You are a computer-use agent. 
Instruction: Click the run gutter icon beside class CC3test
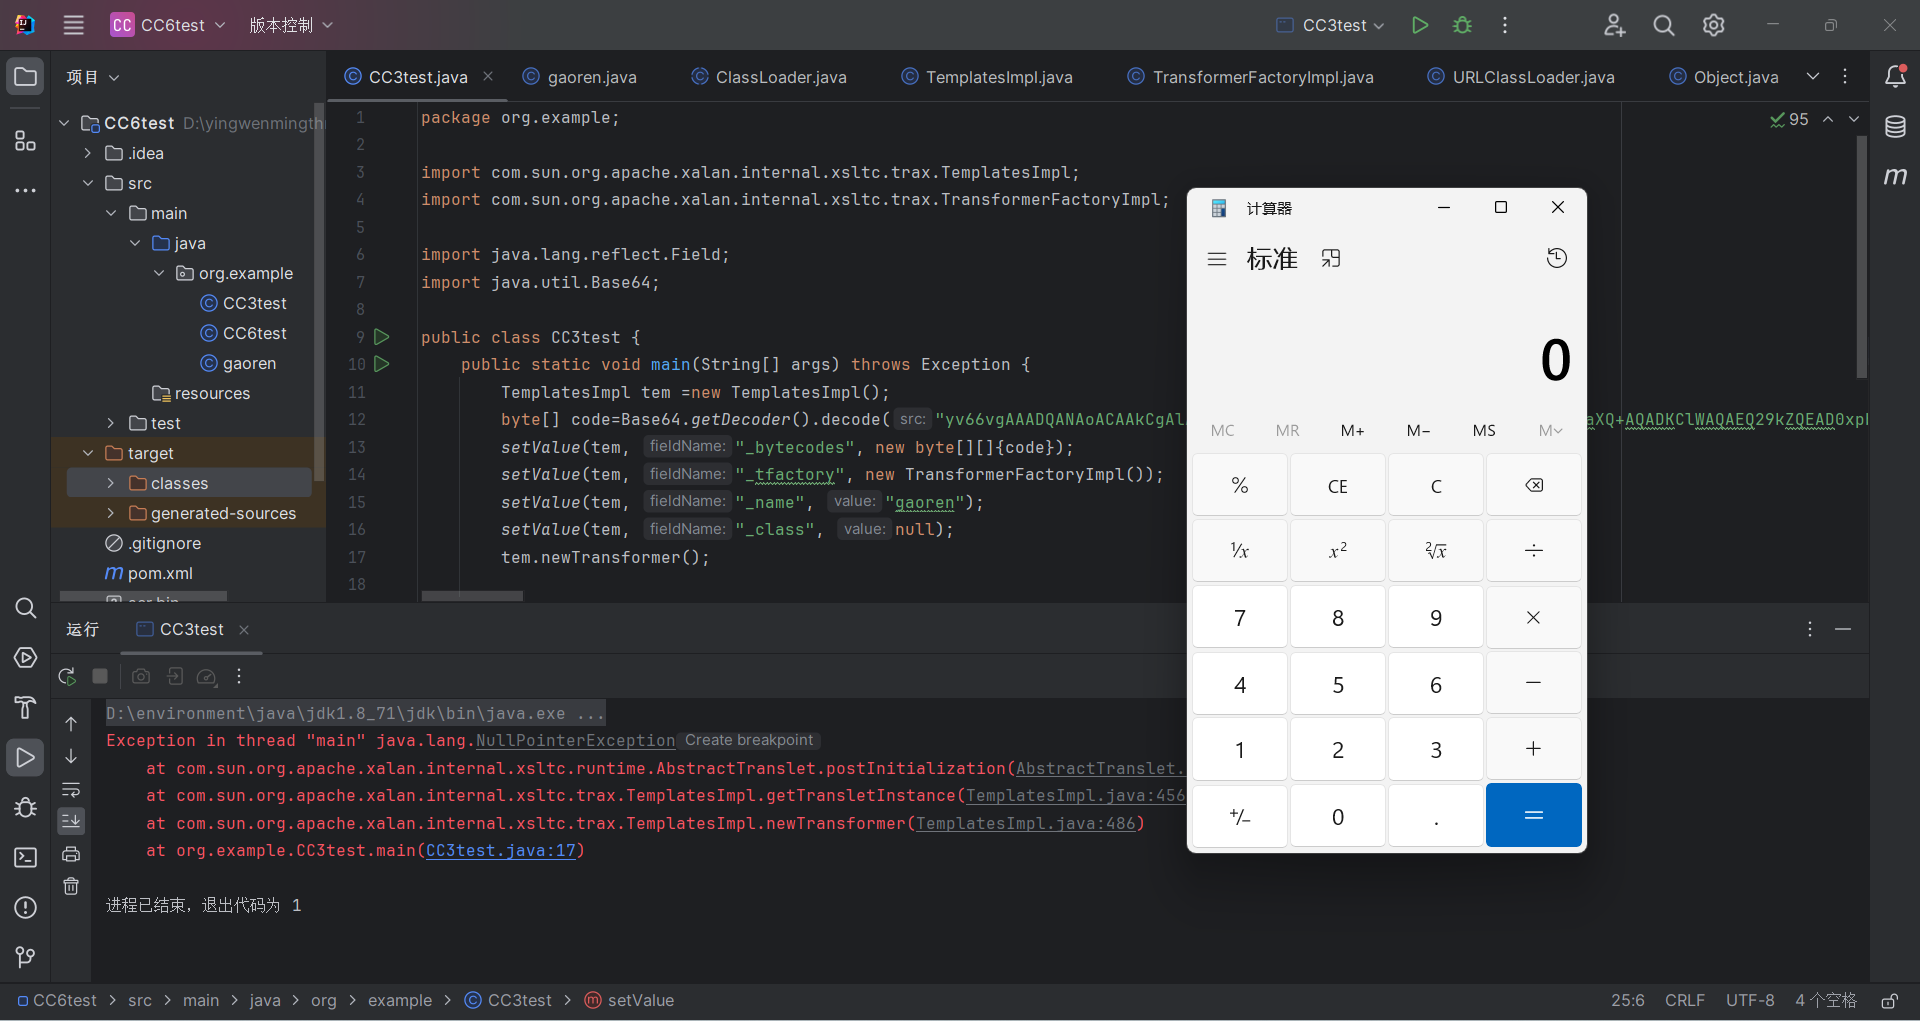point(381,337)
